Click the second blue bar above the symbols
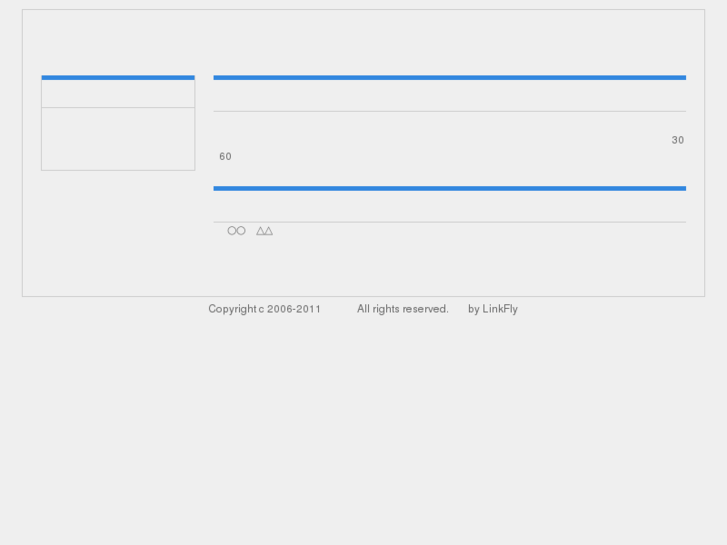The height and width of the screenshot is (545, 727). (449, 188)
